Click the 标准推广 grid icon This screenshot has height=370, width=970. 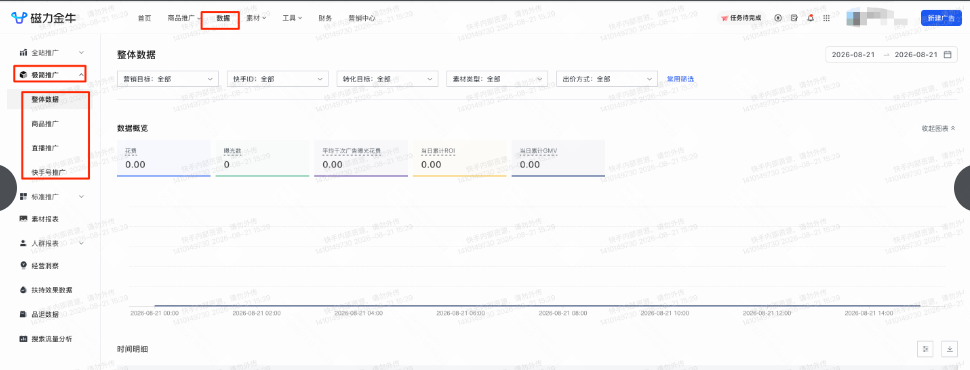click(24, 197)
